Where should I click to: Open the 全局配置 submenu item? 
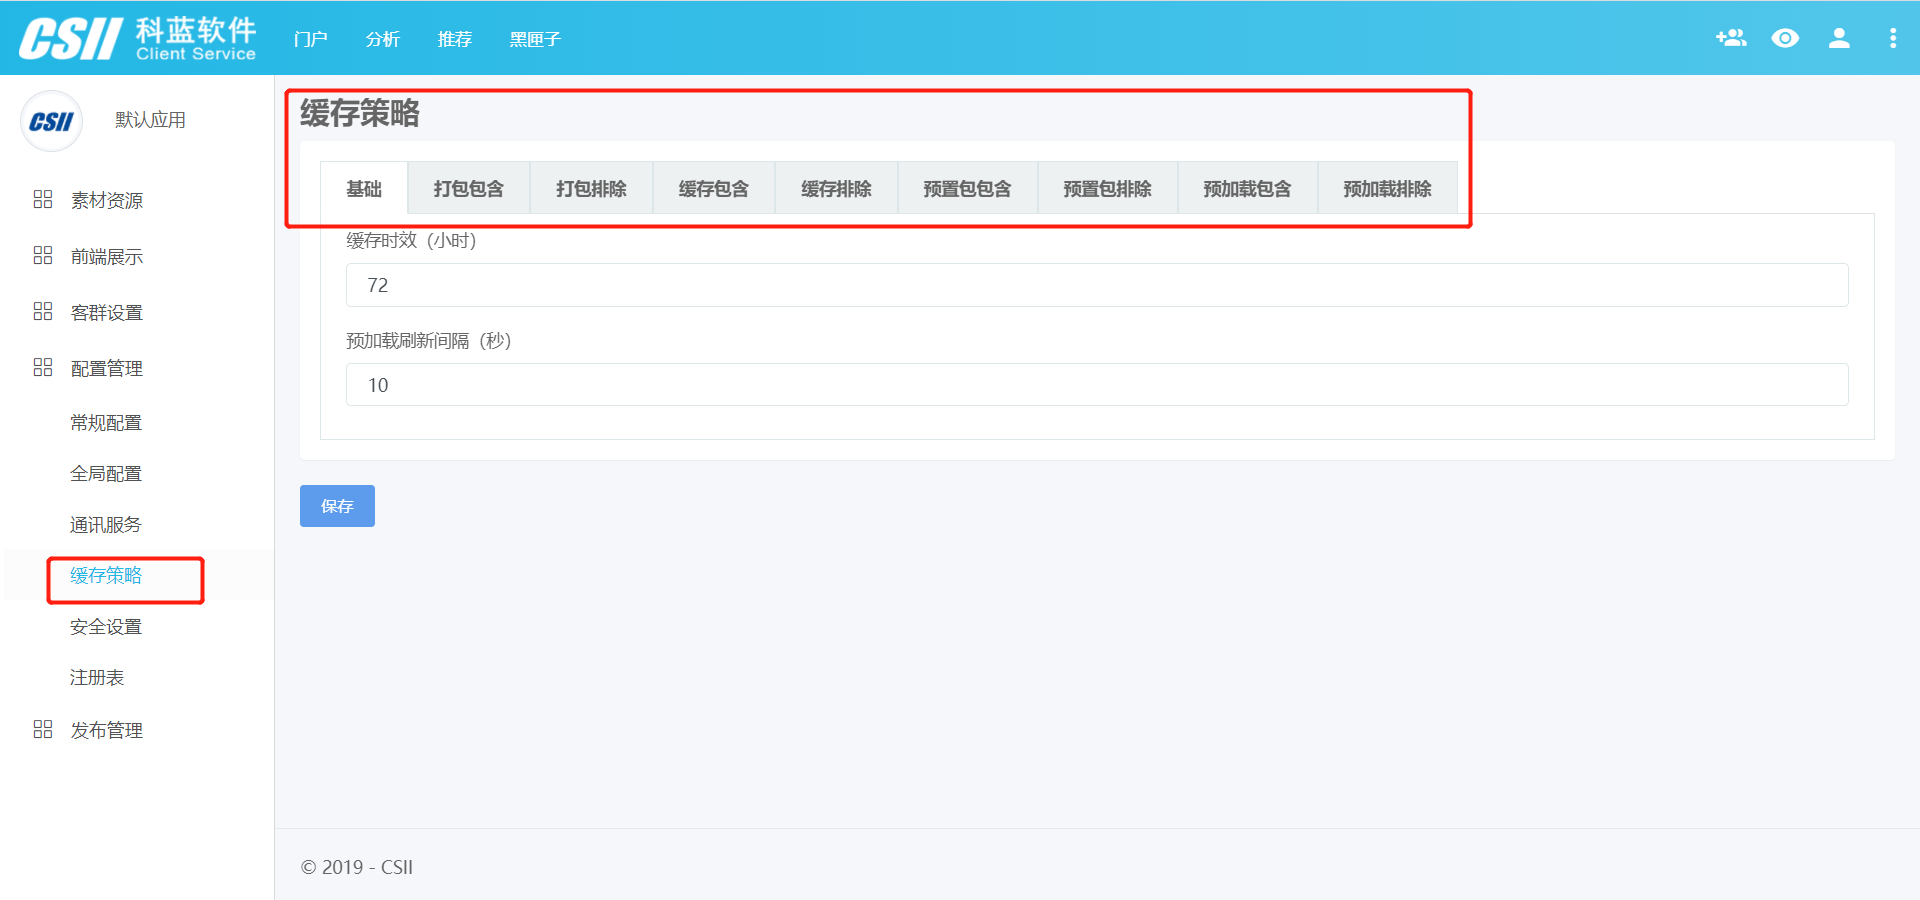tap(106, 474)
